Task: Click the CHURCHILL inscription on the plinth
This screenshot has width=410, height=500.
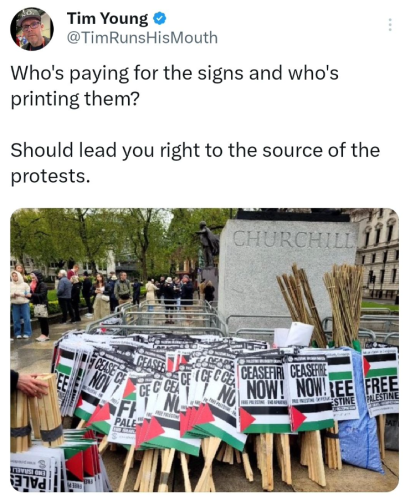Action: tap(293, 239)
